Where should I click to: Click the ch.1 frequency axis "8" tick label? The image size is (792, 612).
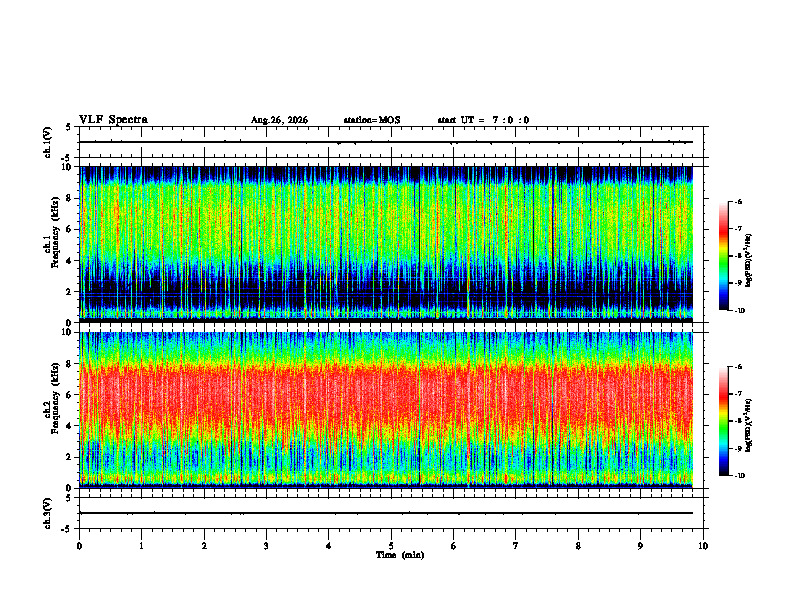69,198
